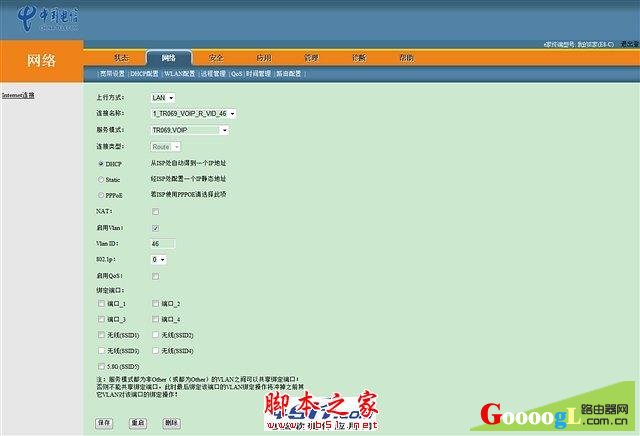
Task: Open the 状态 tab
Action: point(121,58)
